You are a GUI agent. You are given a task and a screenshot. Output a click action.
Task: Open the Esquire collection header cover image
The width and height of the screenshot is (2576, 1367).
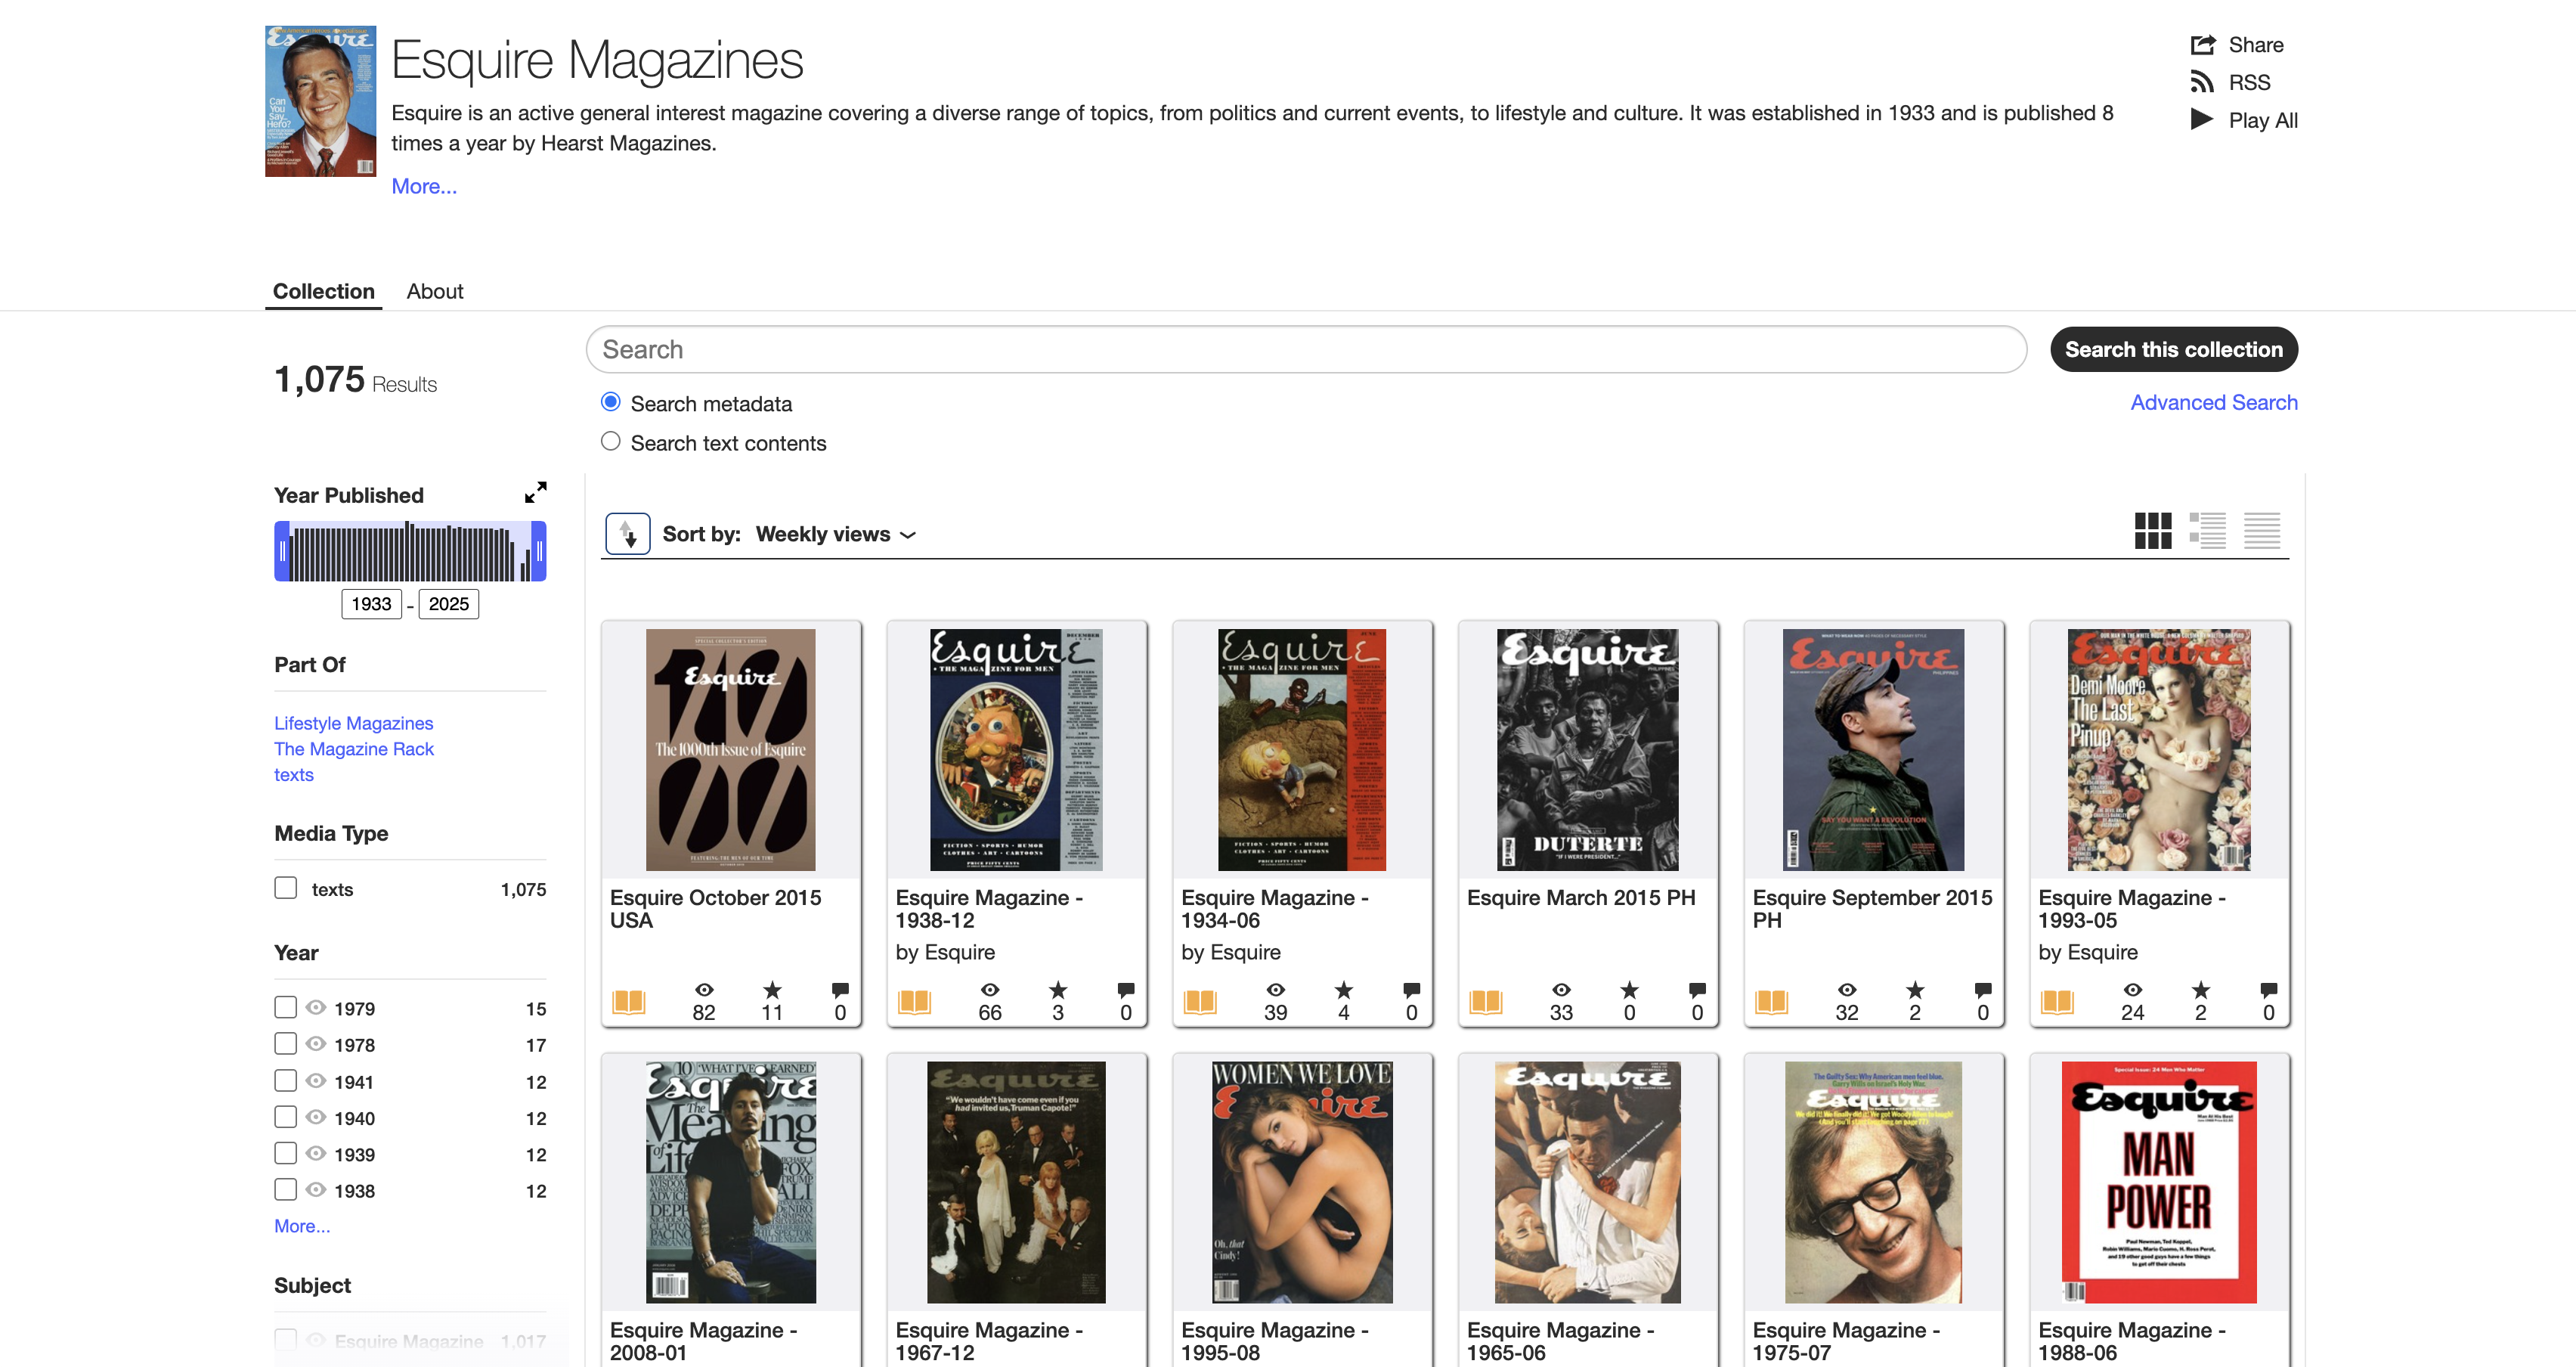tap(320, 101)
